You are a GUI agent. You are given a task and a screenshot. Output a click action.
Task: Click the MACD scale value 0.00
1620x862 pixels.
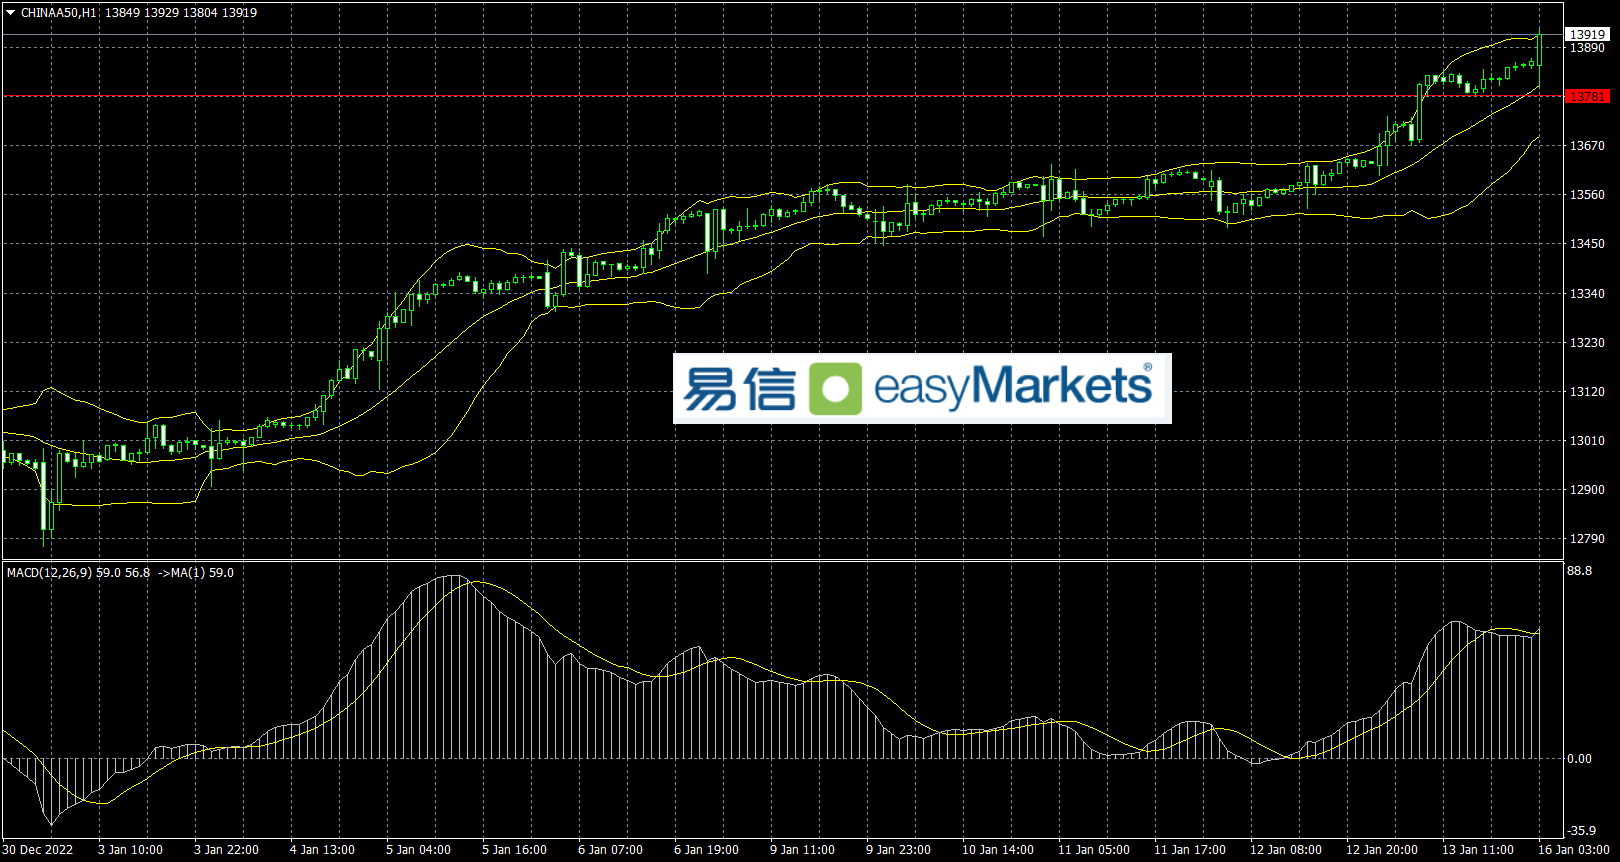coord(1580,759)
